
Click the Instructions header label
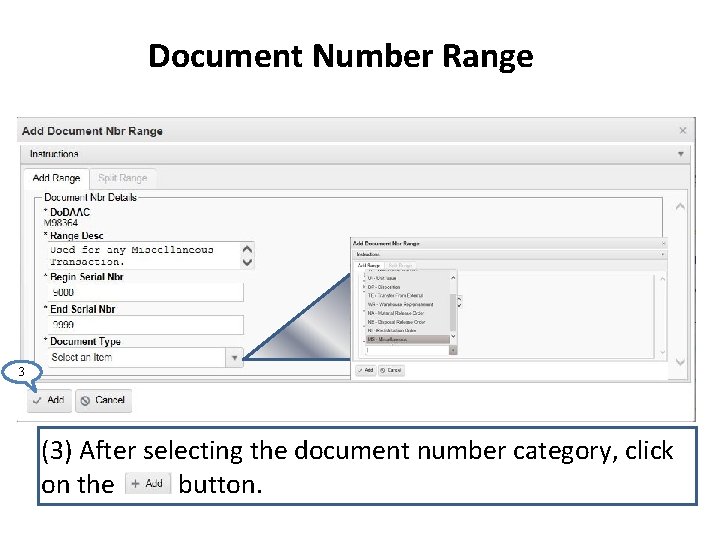54,154
